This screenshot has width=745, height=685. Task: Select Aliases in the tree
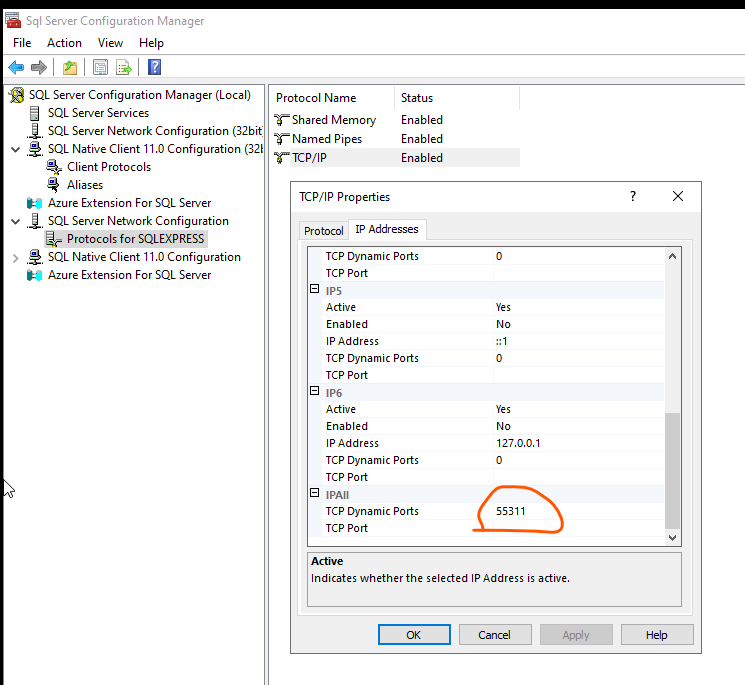(85, 185)
